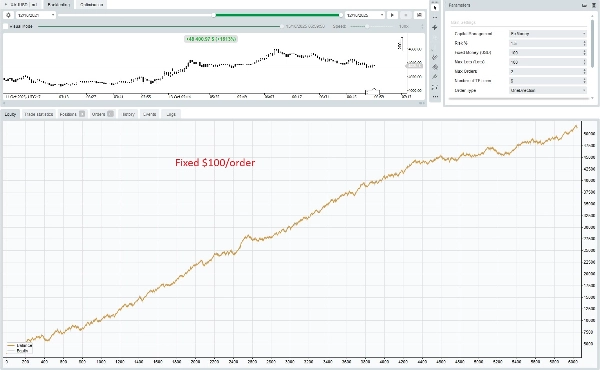Image resolution: width=600 pixels, height=370 pixels.
Task: Click the Number of TP stepper arrows
Action: (x=584, y=81)
